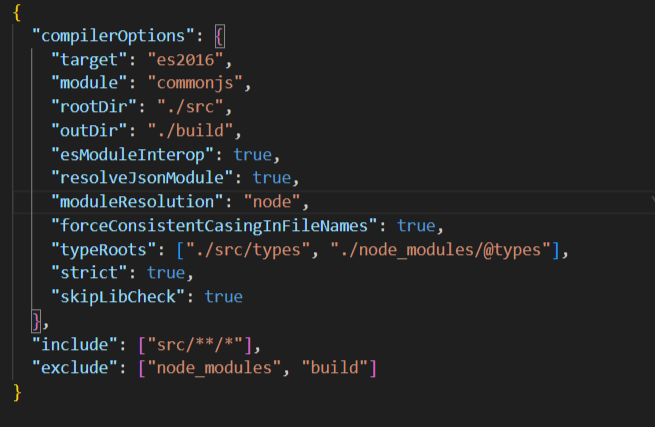655x427 pixels.
Task: Click the true value of skipLibCheck
Action: pyautogui.click(x=223, y=297)
